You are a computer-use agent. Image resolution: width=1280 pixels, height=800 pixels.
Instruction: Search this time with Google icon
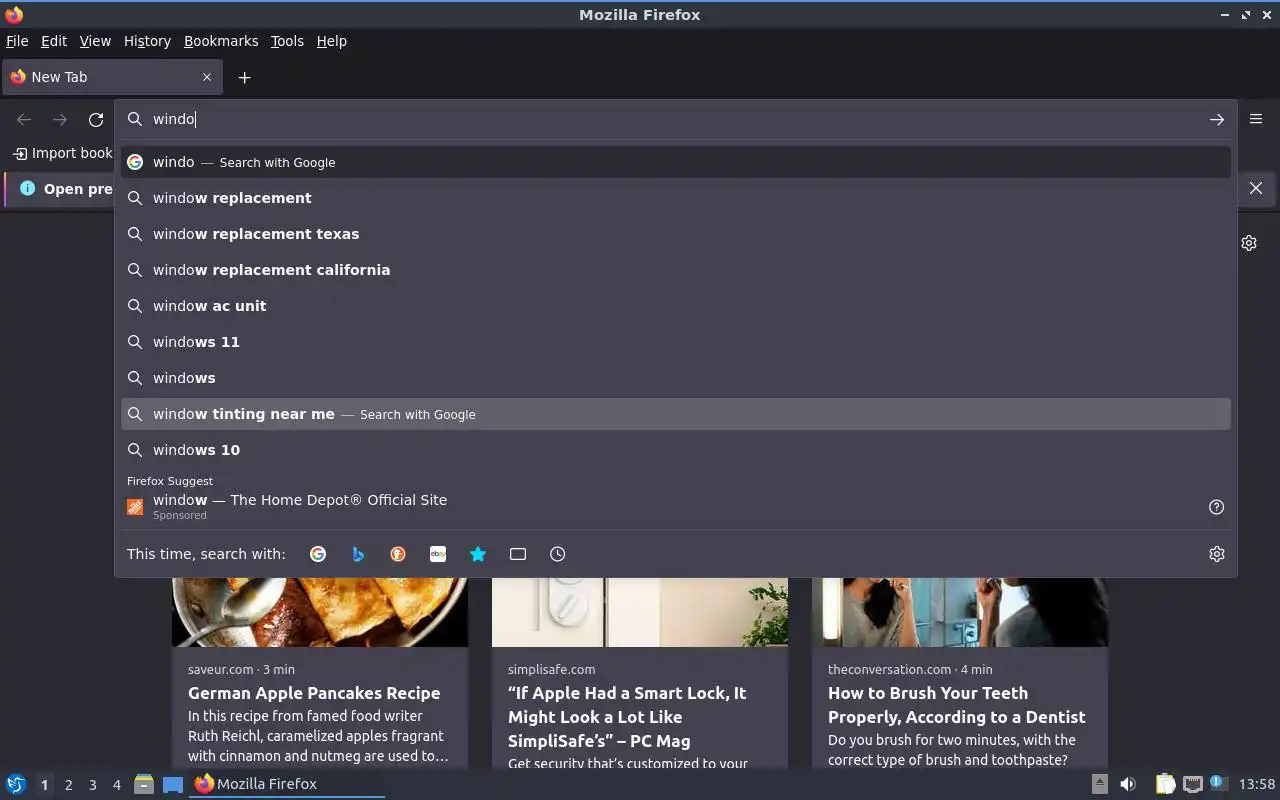pos(318,554)
